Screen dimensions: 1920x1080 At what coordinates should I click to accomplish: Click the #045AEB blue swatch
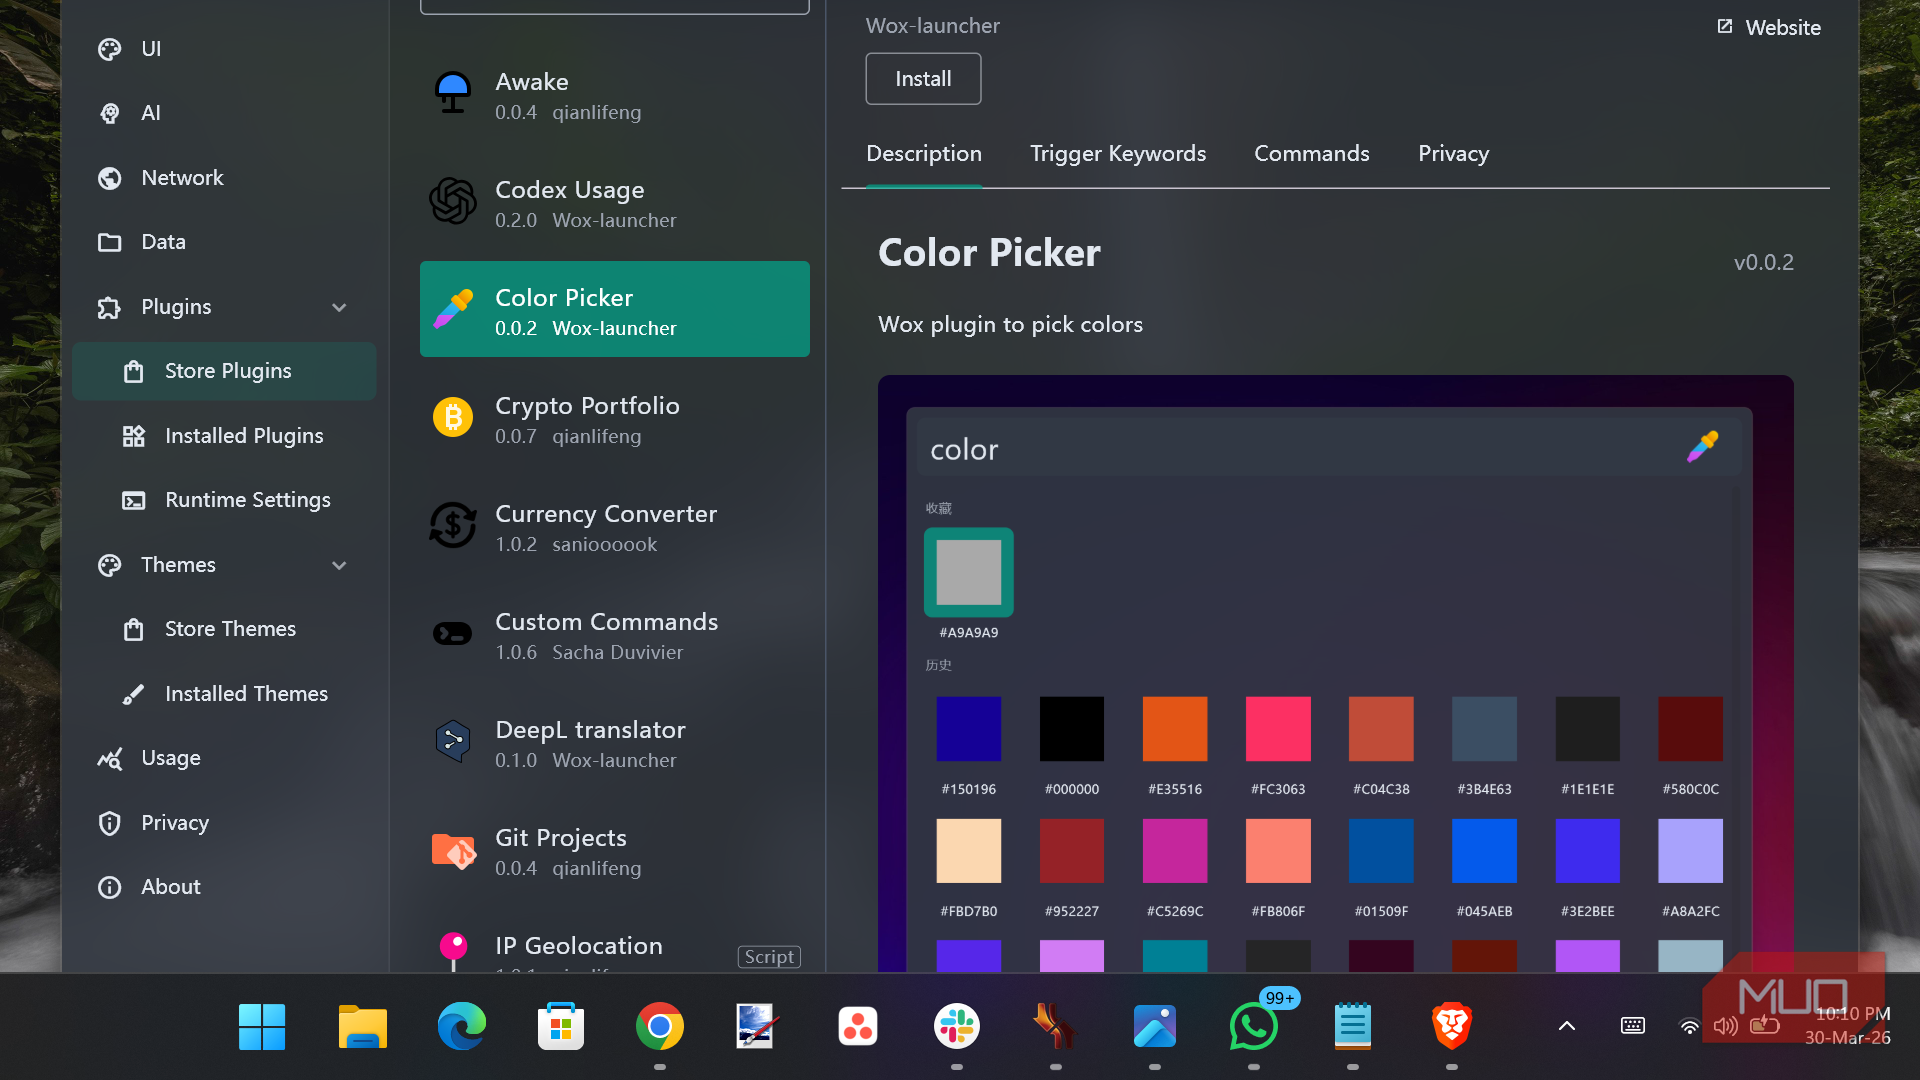[x=1484, y=851]
